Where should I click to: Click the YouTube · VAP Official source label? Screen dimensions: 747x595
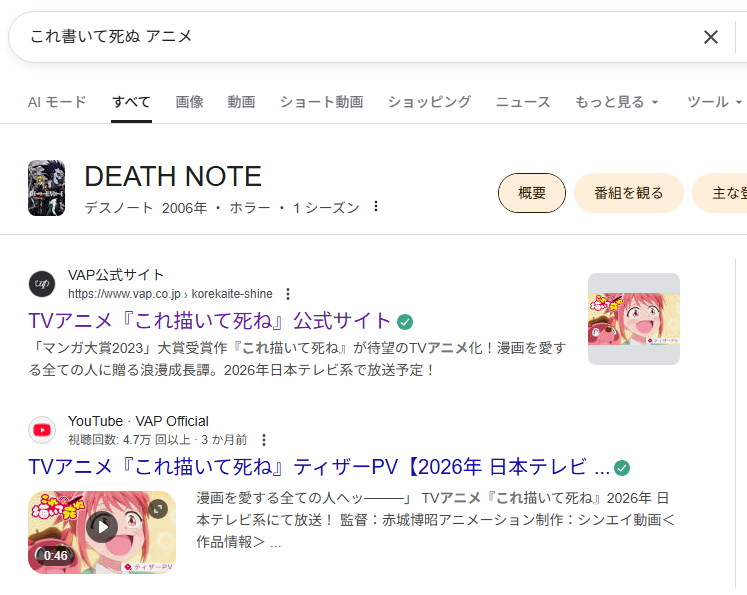[x=138, y=421]
